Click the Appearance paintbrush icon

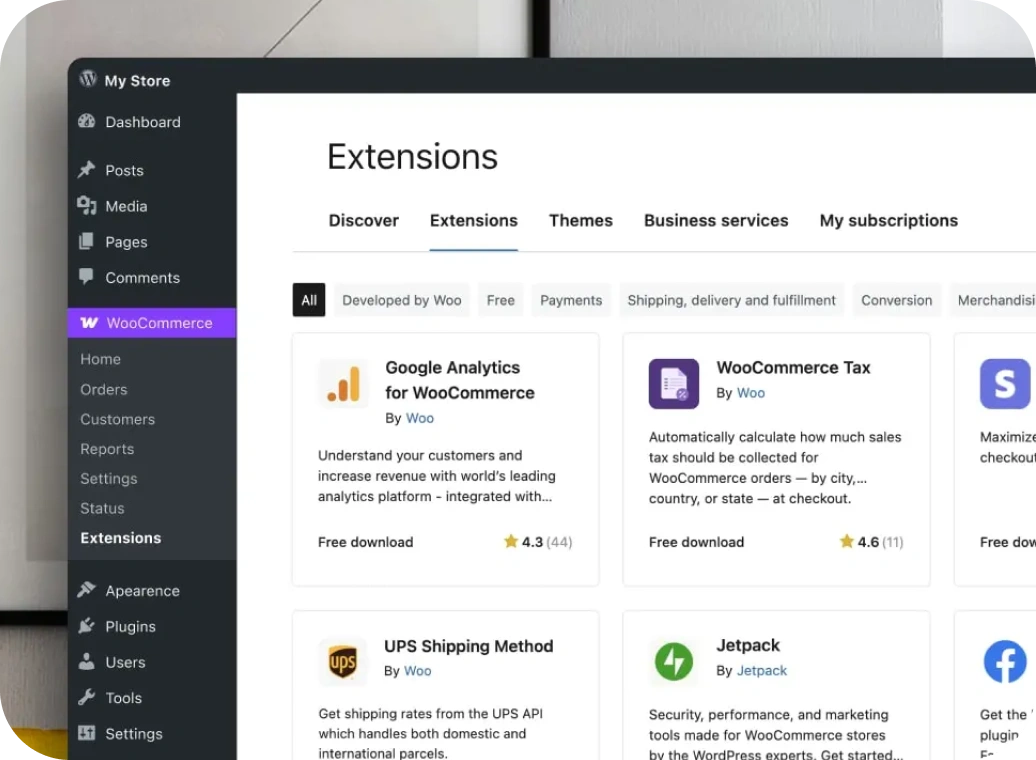coord(87,589)
